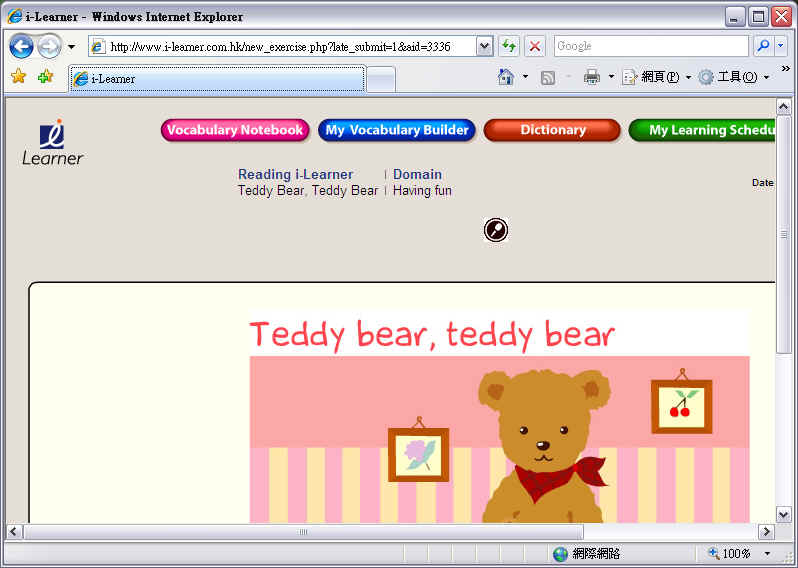Click My Vocabulary Builder button

click(x=396, y=130)
